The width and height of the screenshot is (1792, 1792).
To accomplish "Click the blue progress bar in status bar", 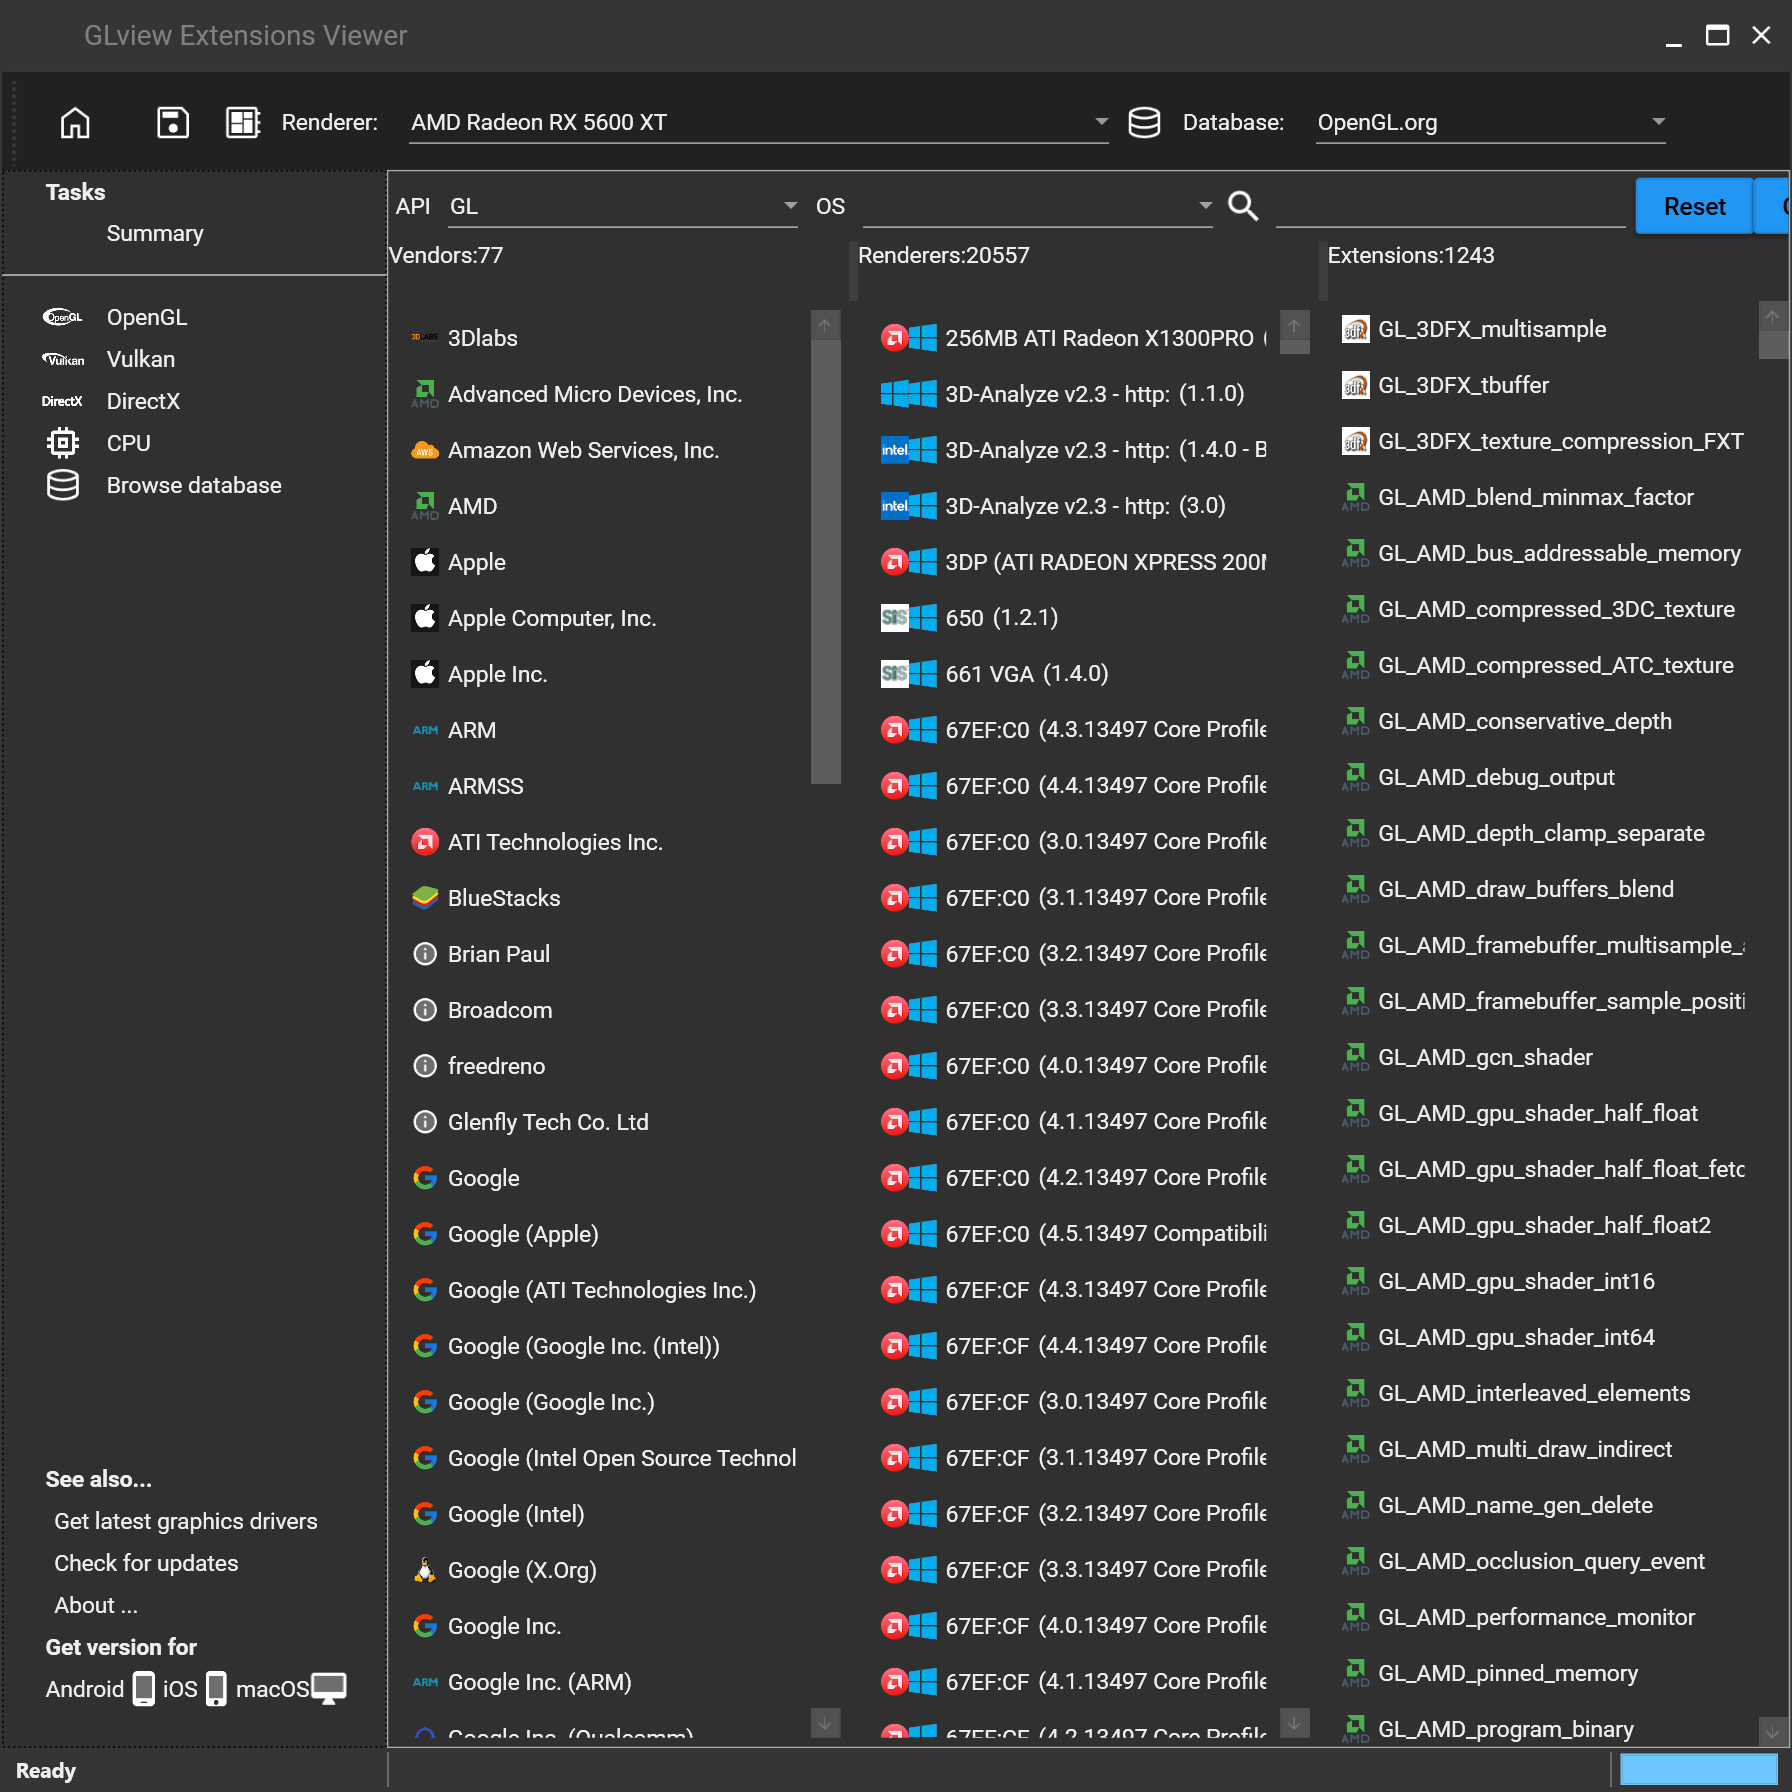I will point(1698,1770).
